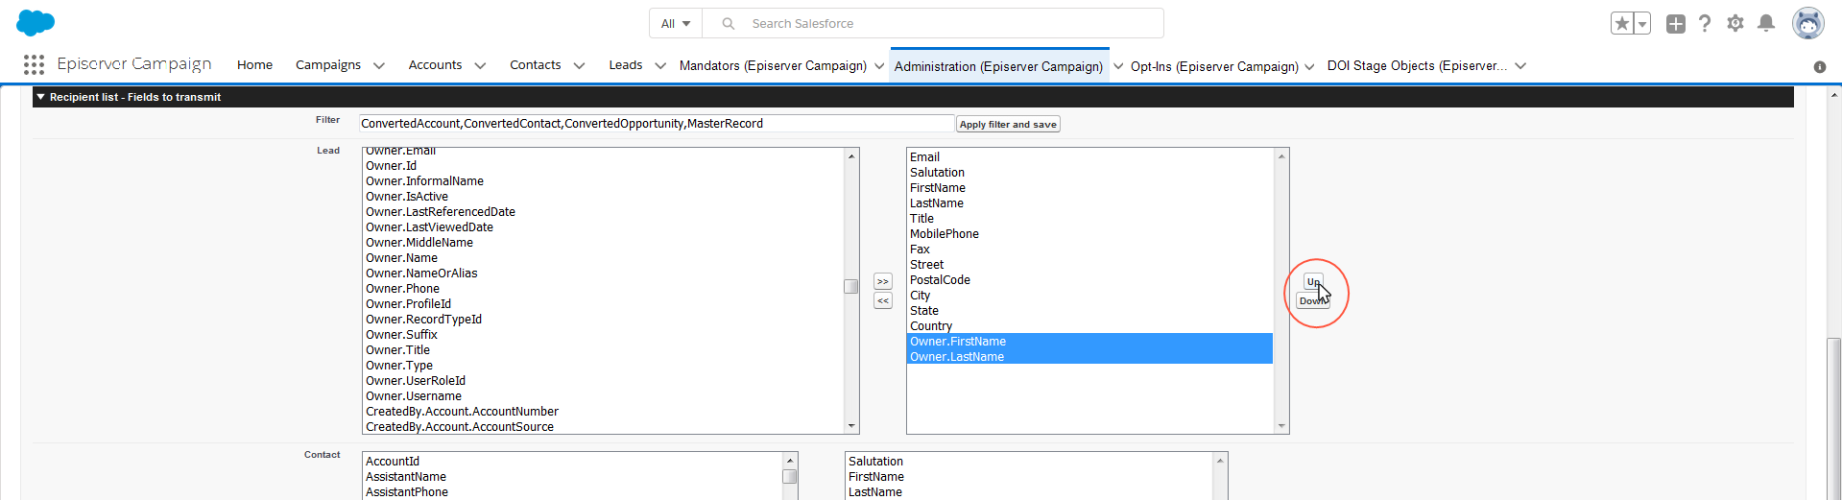Click the global actions plus icon
The width and height of the screenshot is (1842, 500).
coord(1676,24)
